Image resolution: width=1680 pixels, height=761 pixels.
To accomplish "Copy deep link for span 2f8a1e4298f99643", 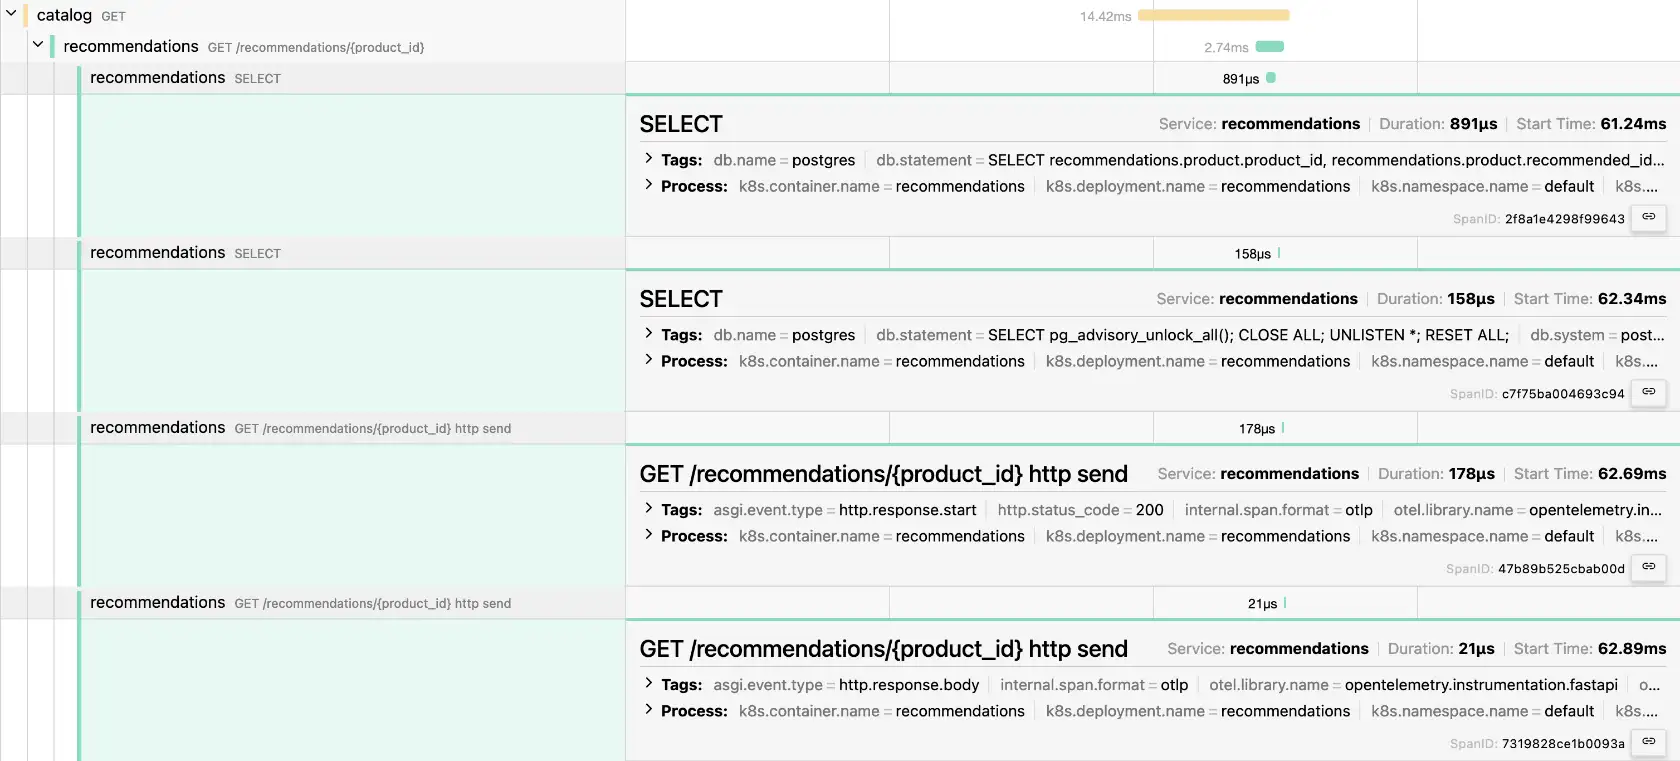I will click(1648, 217).
